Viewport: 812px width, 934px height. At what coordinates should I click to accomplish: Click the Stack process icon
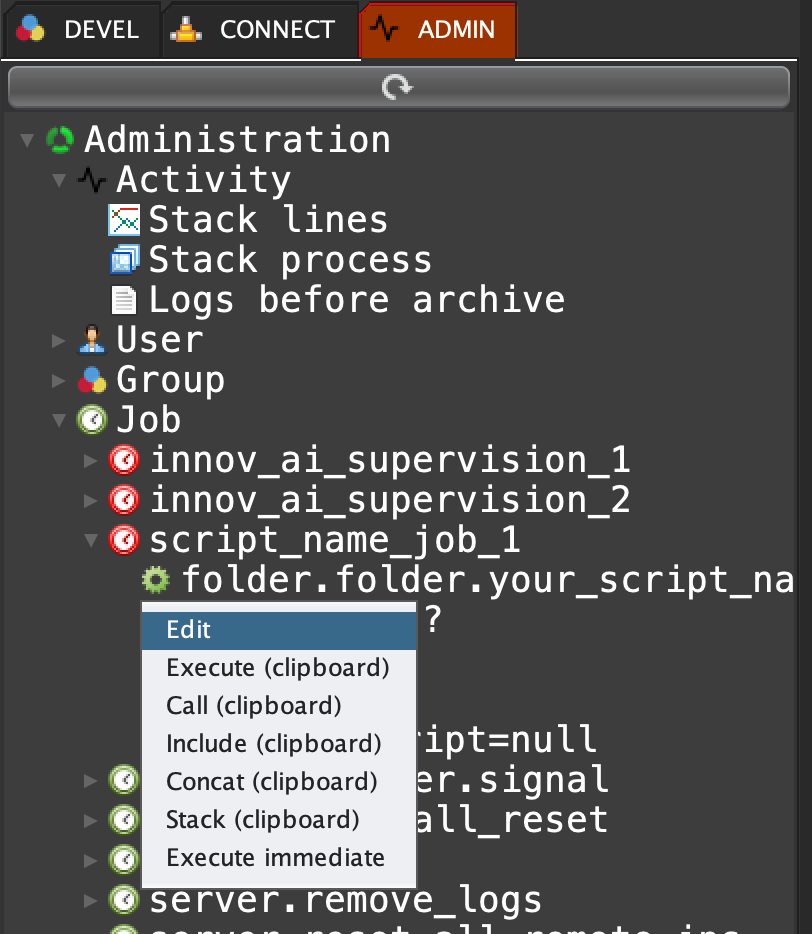[x=124, y=260]
